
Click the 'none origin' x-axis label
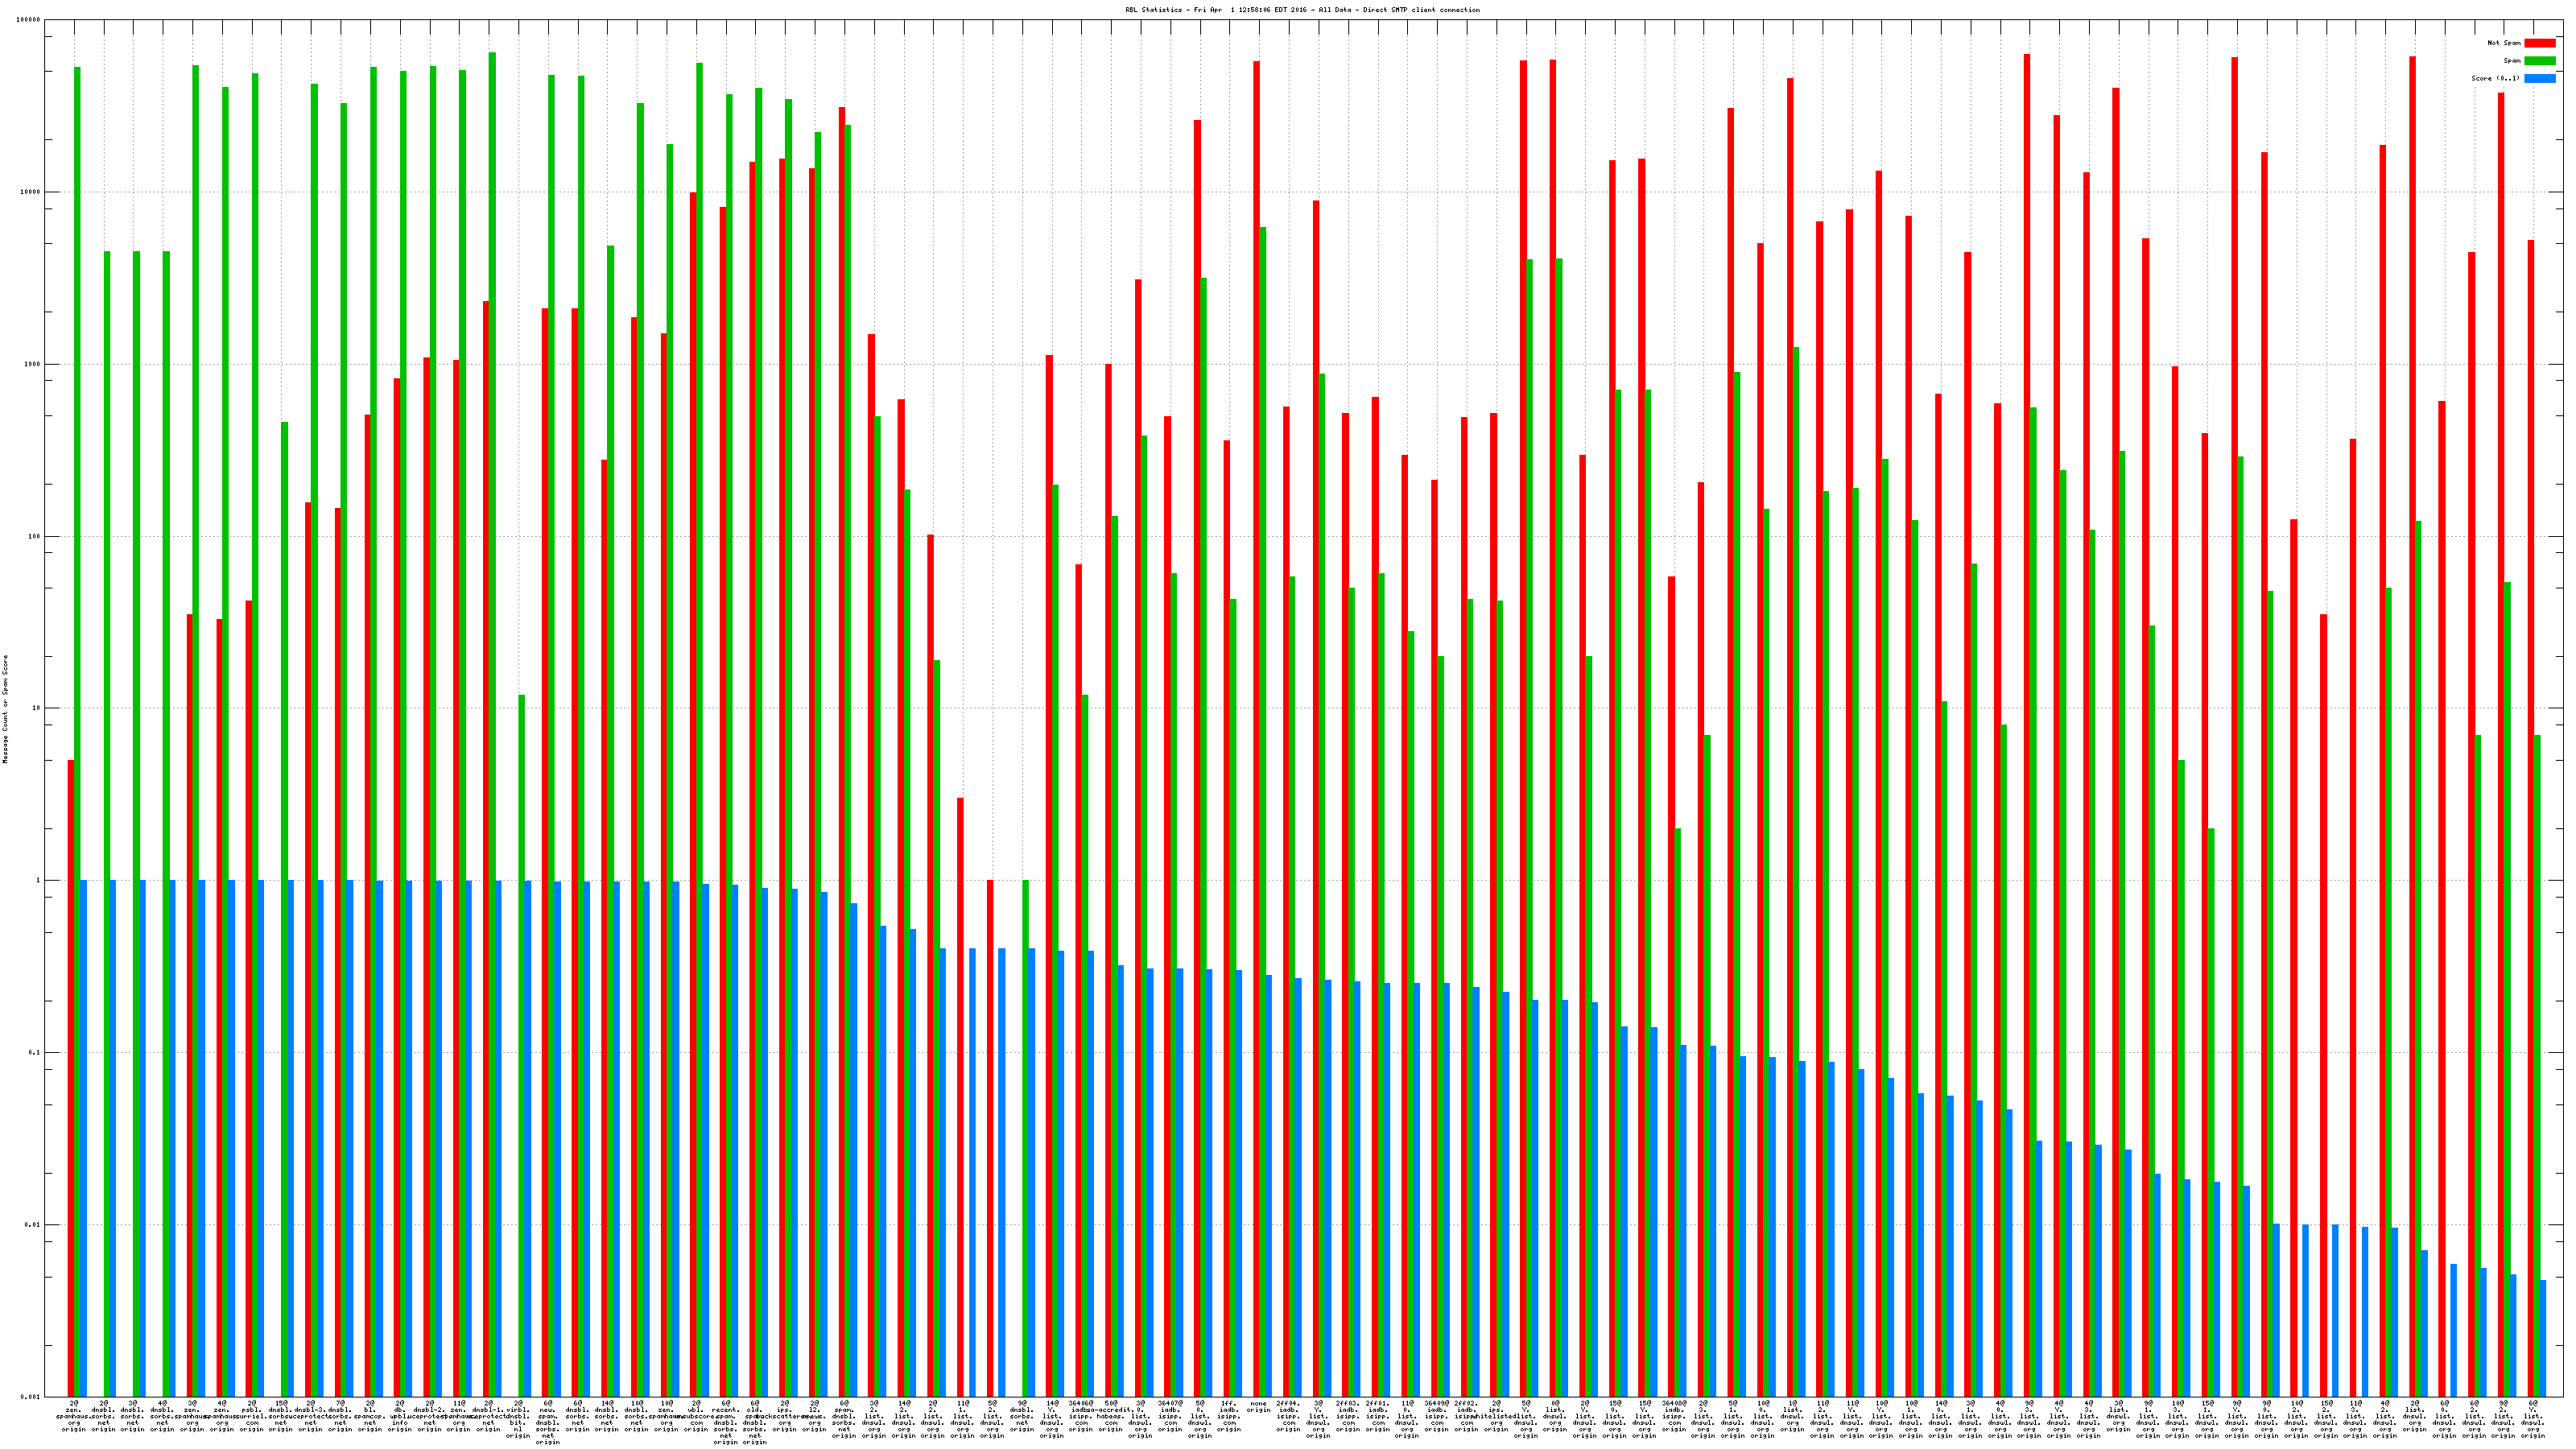tap(1258, 1406)
